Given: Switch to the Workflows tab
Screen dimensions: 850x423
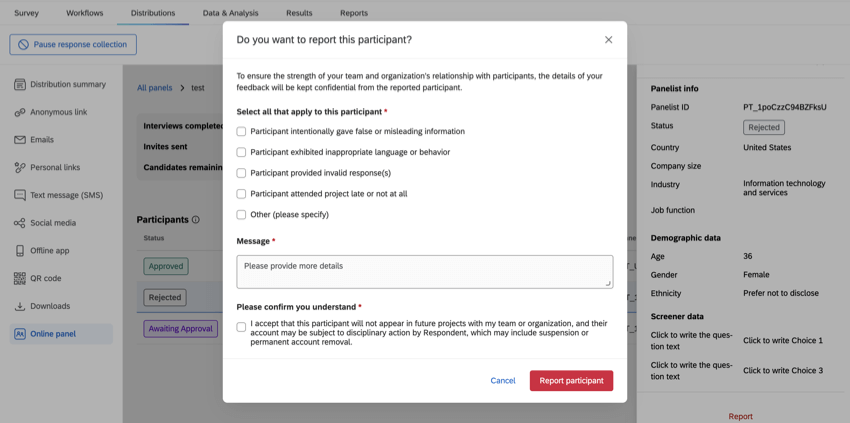Looking at the screenshot, I should coord(85,13).
